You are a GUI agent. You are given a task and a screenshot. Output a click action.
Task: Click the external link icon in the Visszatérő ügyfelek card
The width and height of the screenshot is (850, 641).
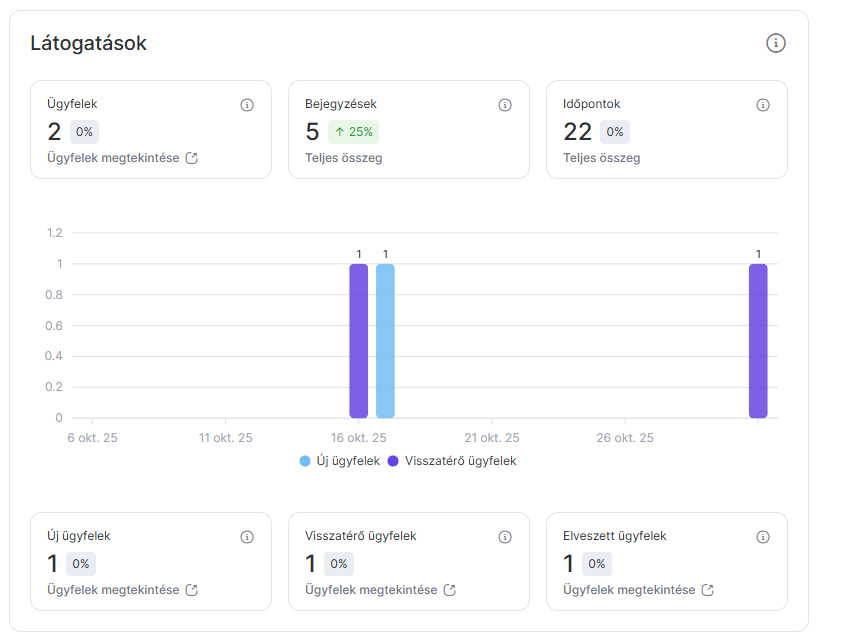pyautogui.click(x=450, y=590)
